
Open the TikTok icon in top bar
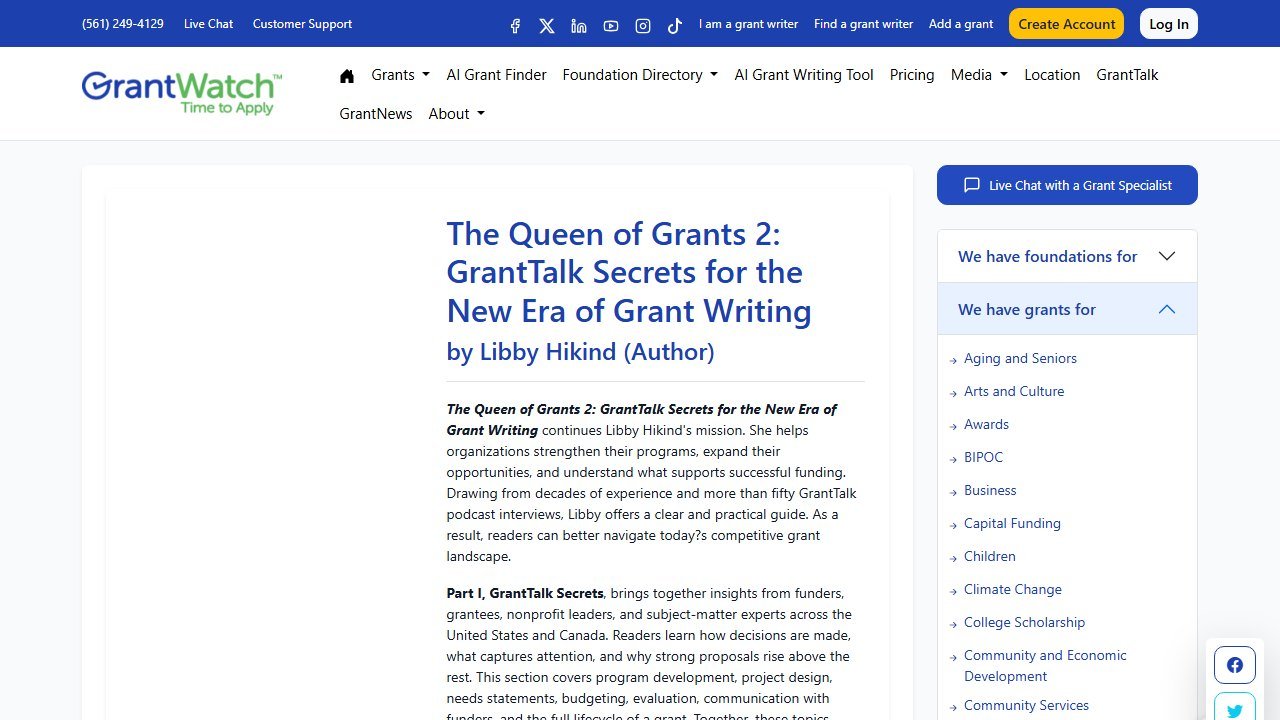click(675, 26)
